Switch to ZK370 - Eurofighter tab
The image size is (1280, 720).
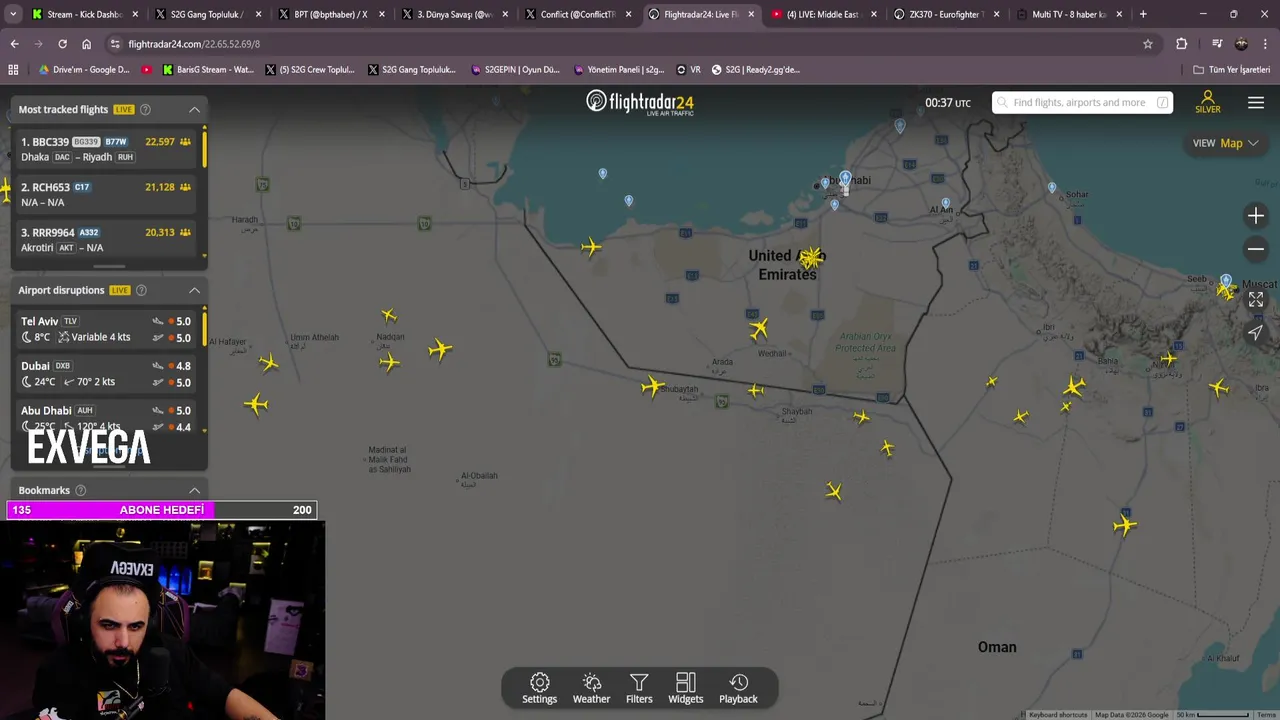pos(947,14)
